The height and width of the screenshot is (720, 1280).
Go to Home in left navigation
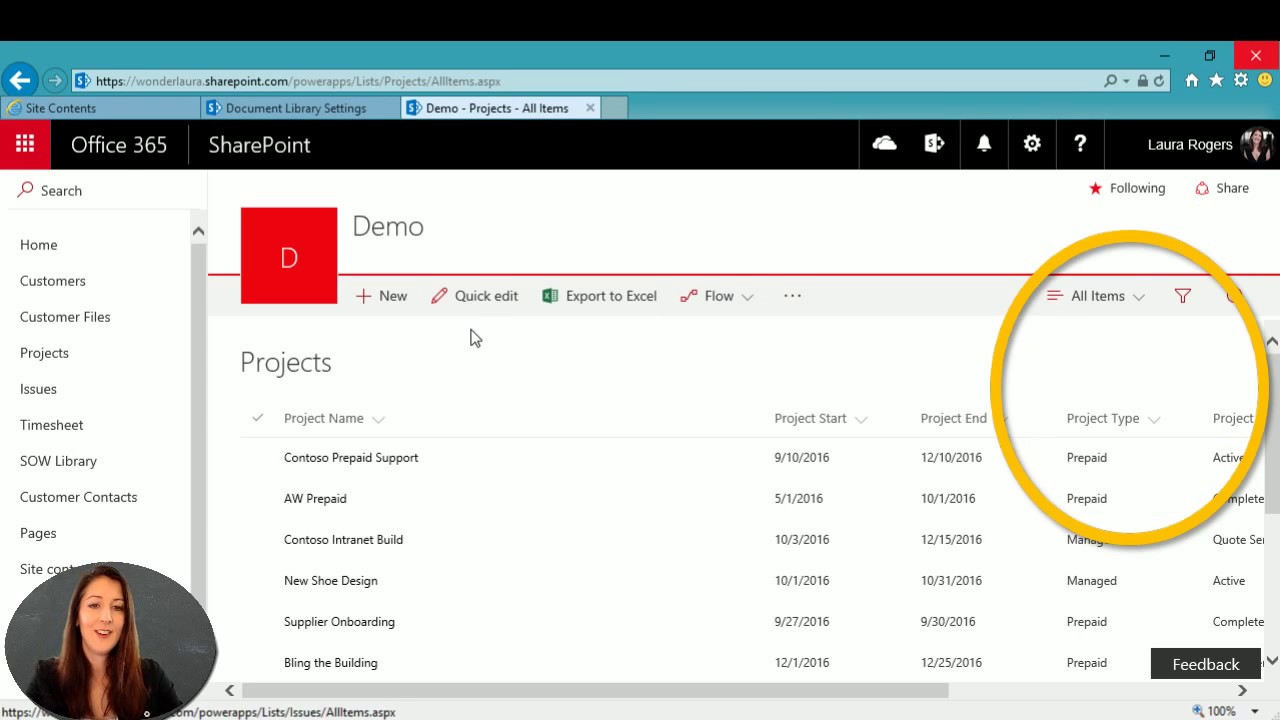[39, 245]
